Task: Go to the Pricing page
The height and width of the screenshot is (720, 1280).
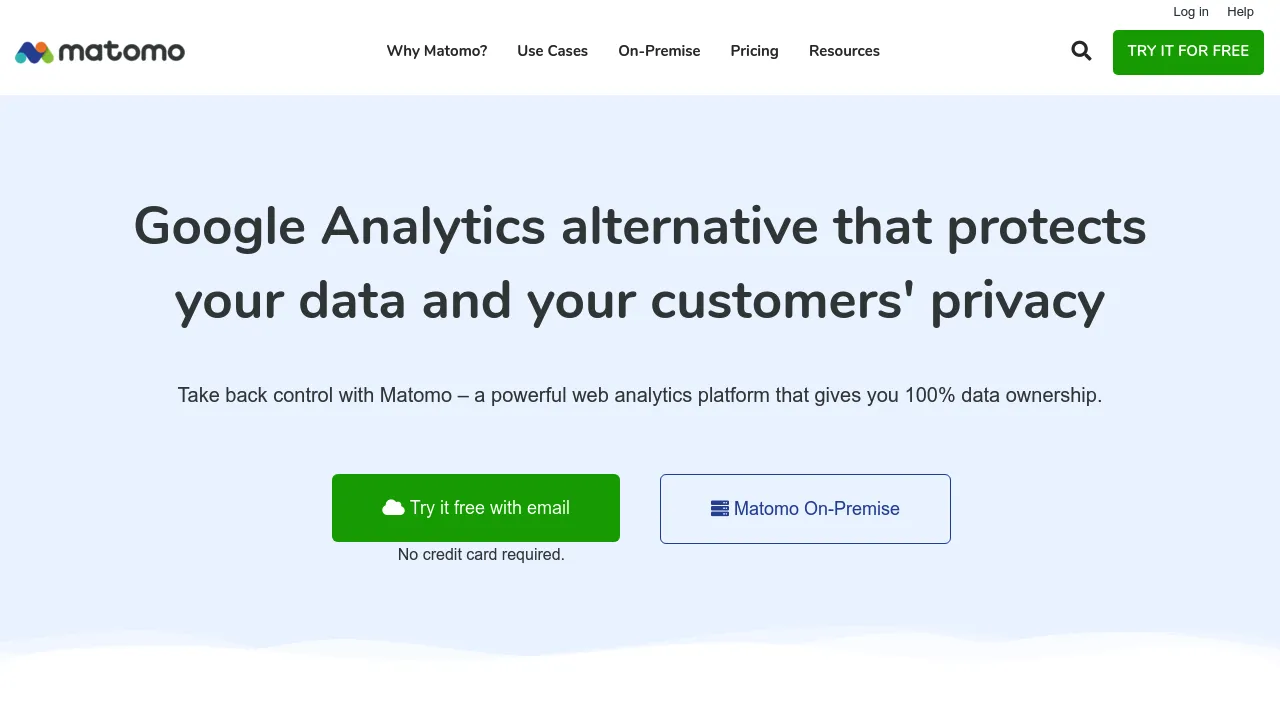Action: click(754, 51)
